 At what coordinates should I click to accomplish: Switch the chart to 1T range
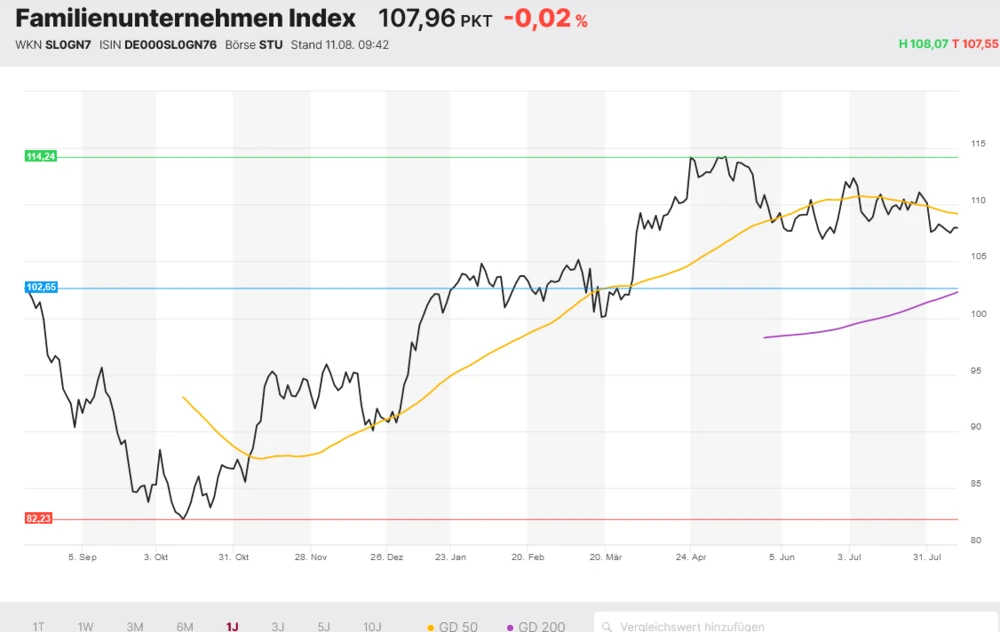(38, 627)
